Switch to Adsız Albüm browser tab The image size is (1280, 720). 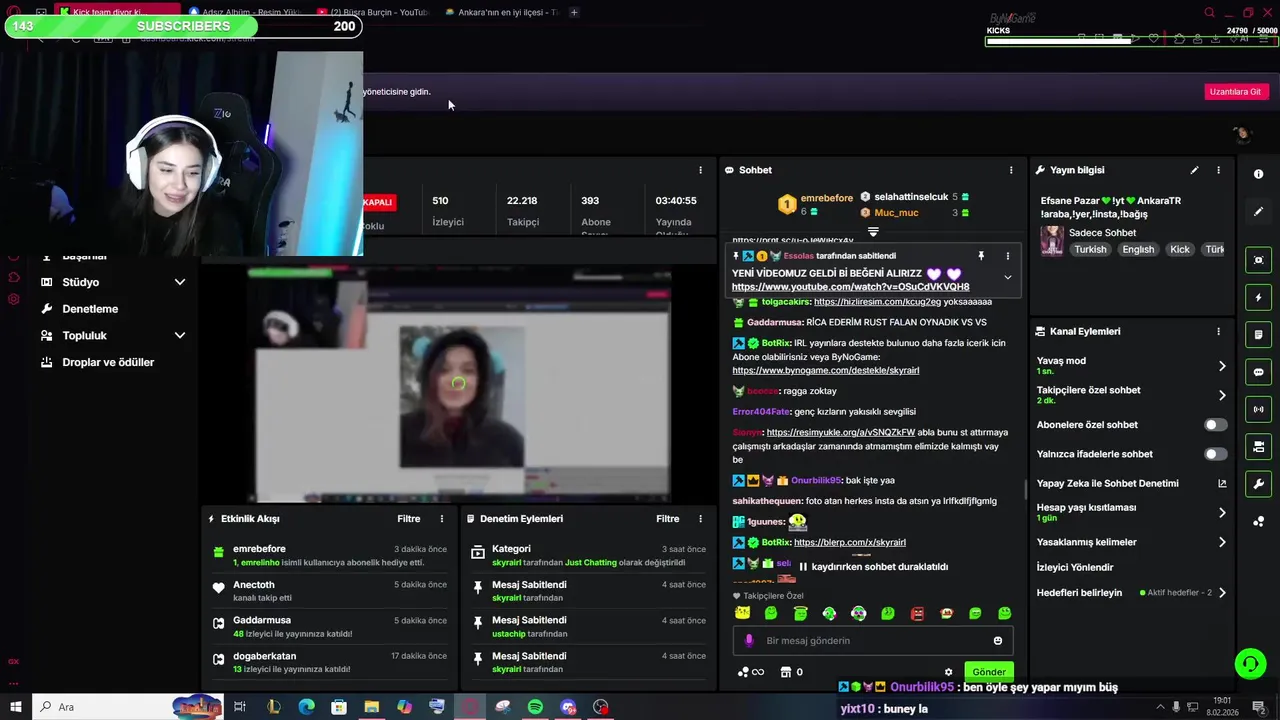tap(245, 12)
